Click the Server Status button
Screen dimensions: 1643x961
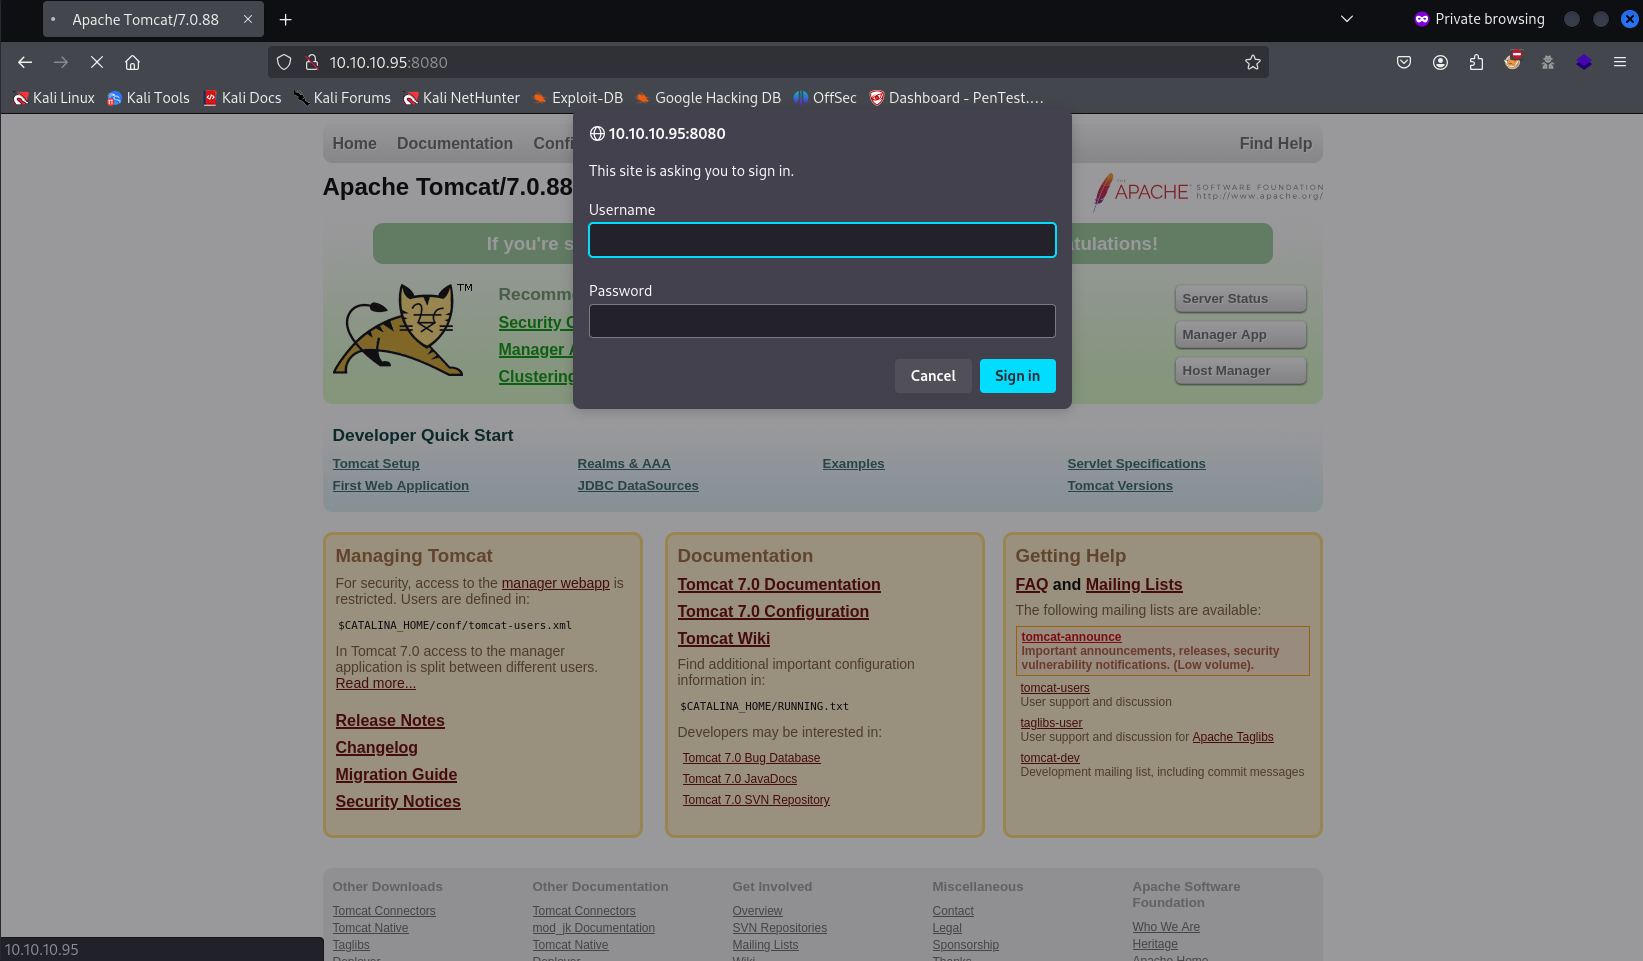1240,298
